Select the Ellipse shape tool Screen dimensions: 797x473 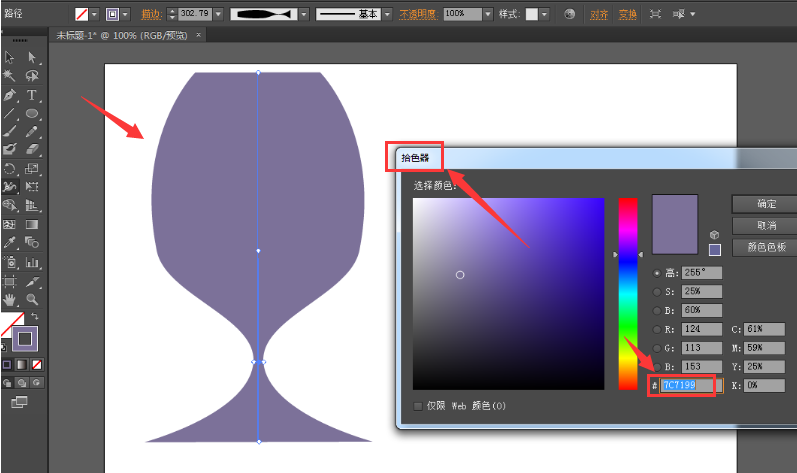(32, 113)
